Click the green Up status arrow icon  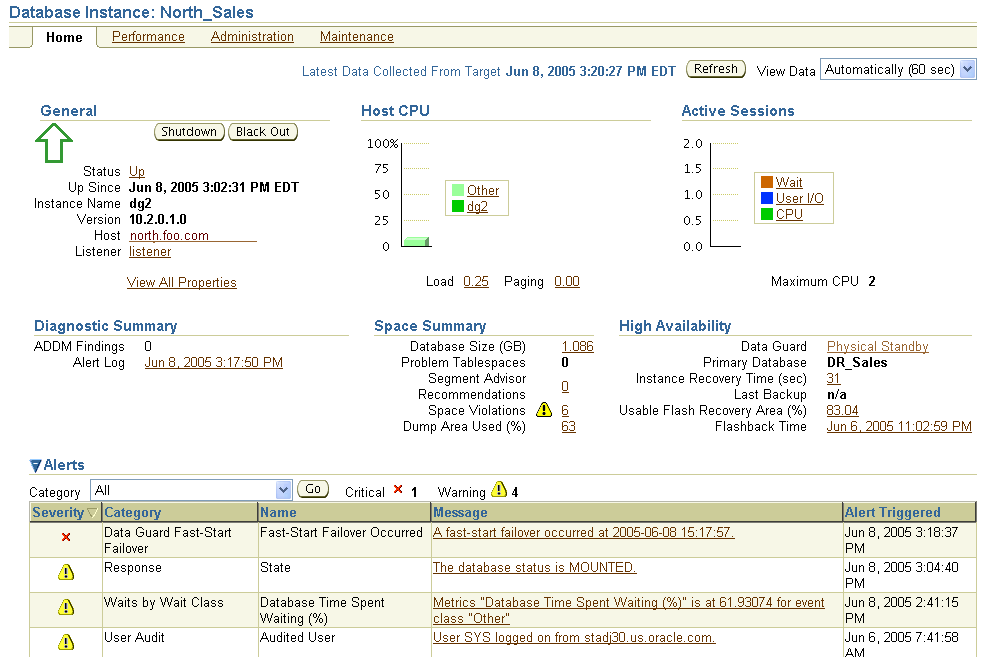[x=53, y=142]
